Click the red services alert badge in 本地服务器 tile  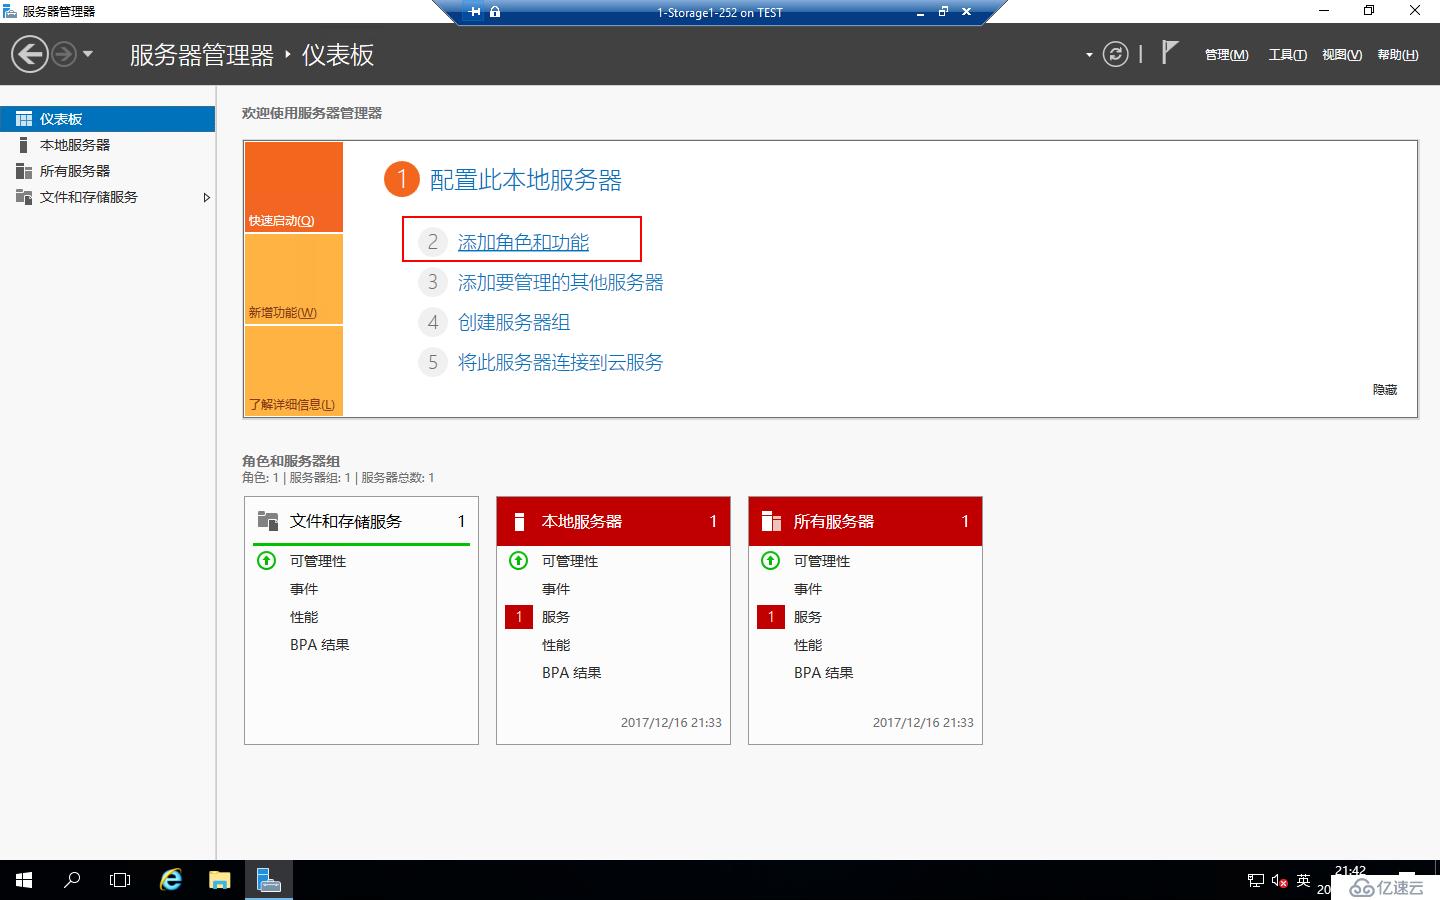pyautogui.click(x=519, y=617)
